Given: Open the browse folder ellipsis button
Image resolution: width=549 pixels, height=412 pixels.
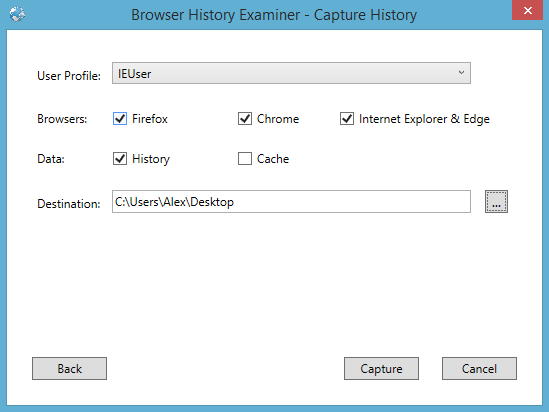Looking at the screenshot, I should [x=496, y=202].
